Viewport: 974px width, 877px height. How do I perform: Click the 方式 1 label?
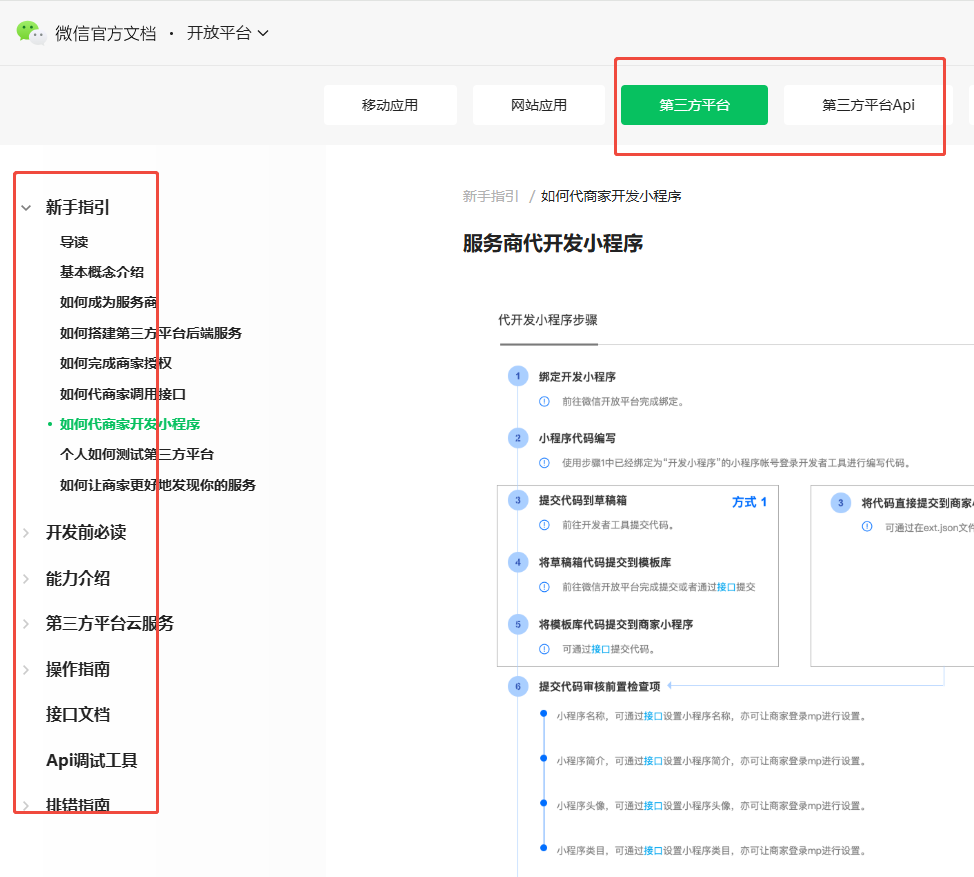(749, 502)
